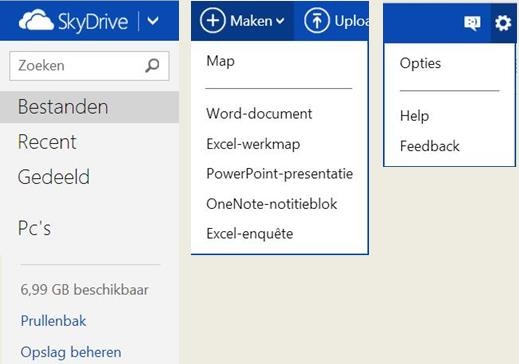Focus the Zoeken search field

click(x=89, y=66)
